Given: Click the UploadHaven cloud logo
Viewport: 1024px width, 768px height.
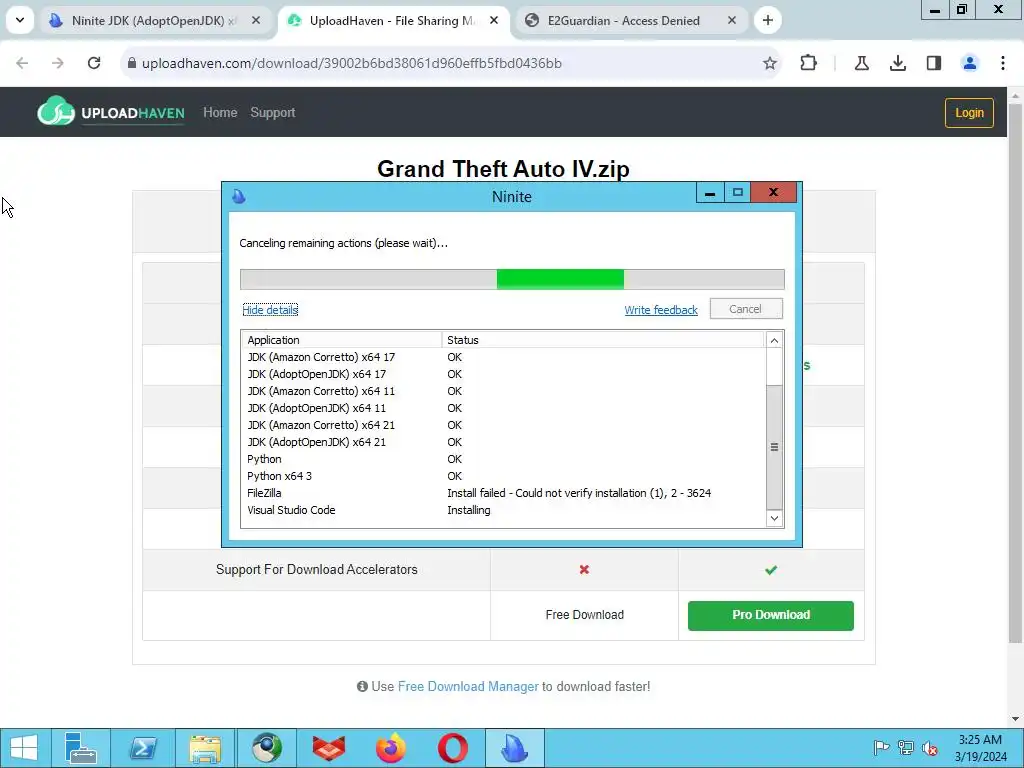Looking at the screenshot, I should tap(56, 112).
